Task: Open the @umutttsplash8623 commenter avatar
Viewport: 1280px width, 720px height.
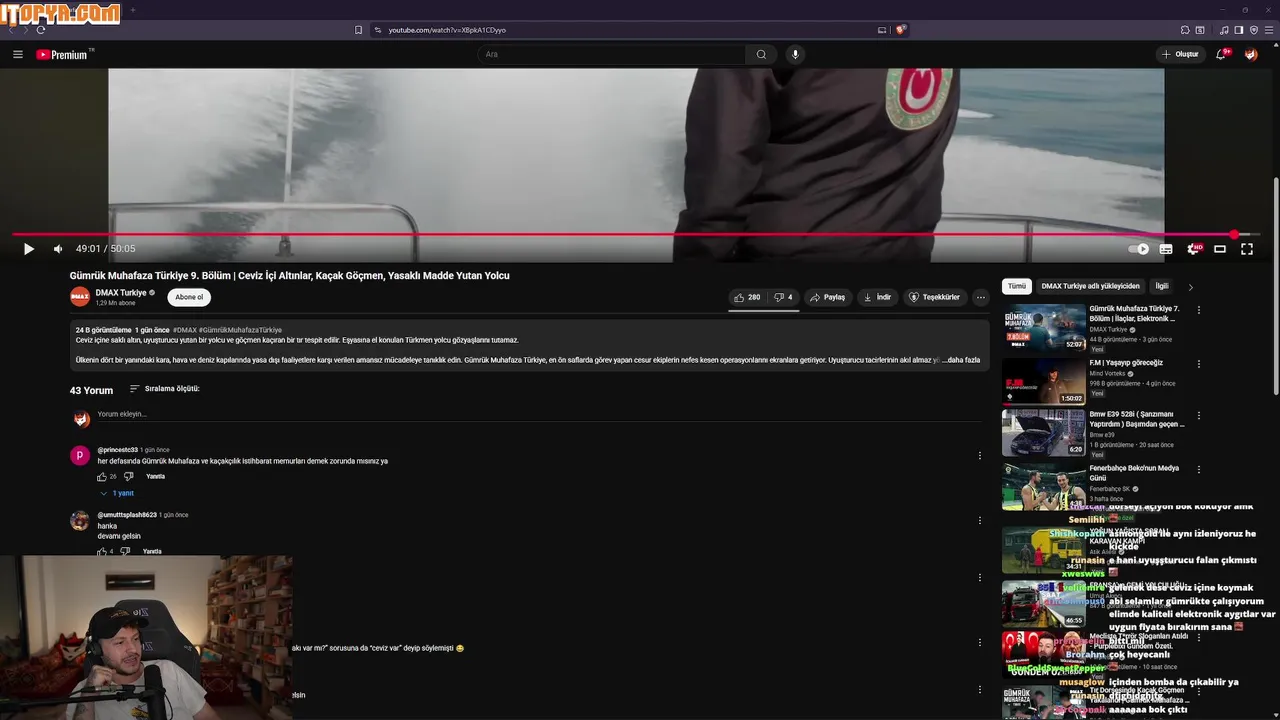Action: (80, 521)
